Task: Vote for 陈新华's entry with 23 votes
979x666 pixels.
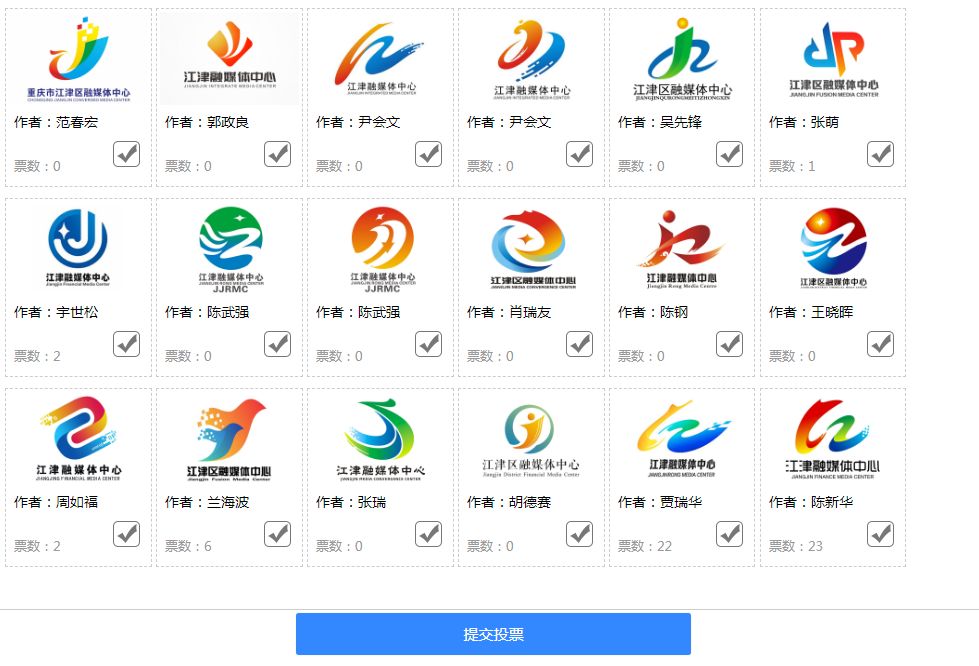Action: tap(881, 534)
